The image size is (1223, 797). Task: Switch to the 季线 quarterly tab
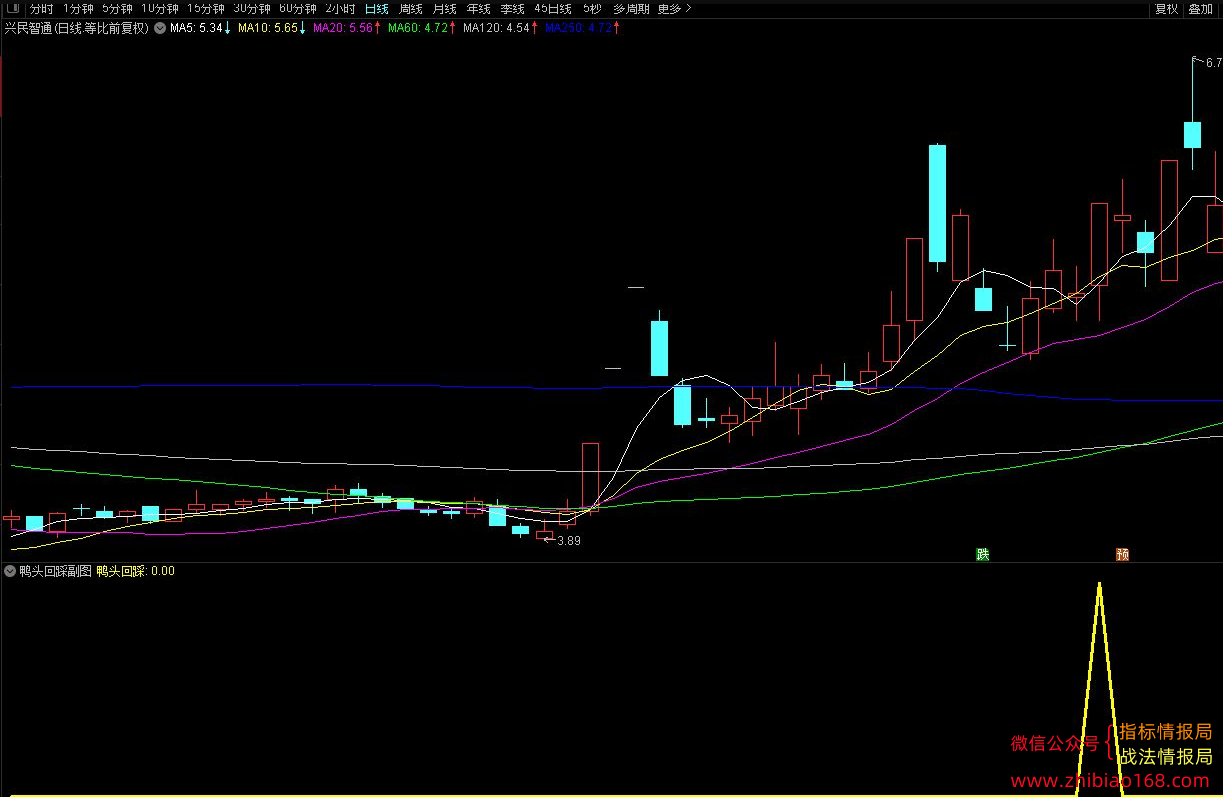(512, 9)
